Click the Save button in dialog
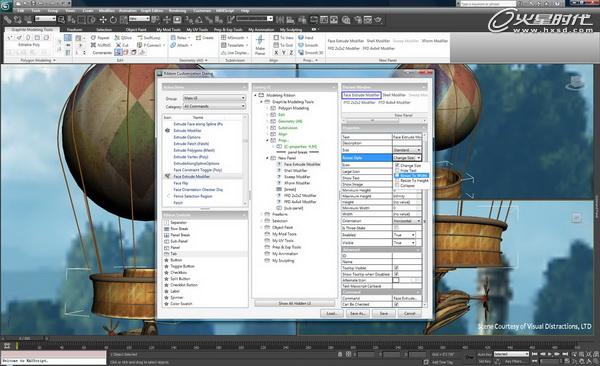 pyautogui.click(x=383, y=314)
